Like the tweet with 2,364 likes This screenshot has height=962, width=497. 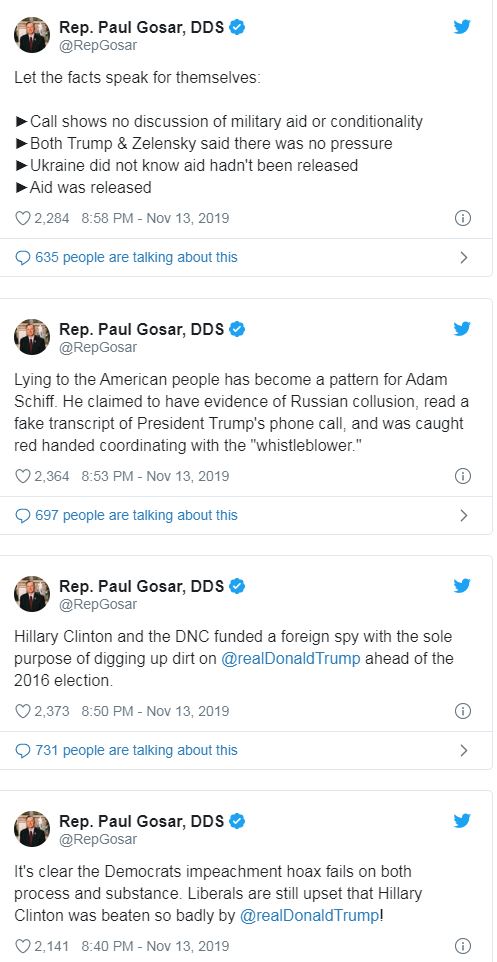[22, 475]
